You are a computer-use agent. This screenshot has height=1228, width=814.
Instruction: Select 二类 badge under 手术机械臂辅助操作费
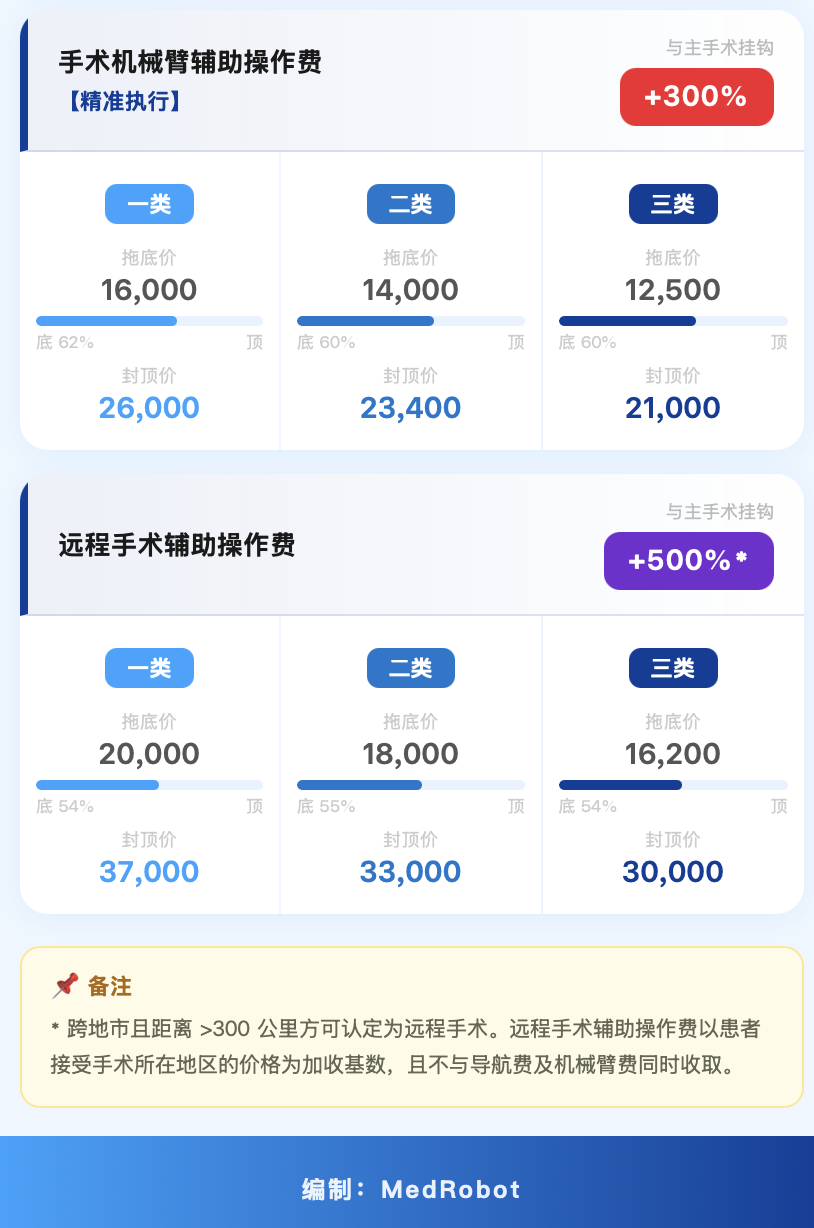coord(411,204)
